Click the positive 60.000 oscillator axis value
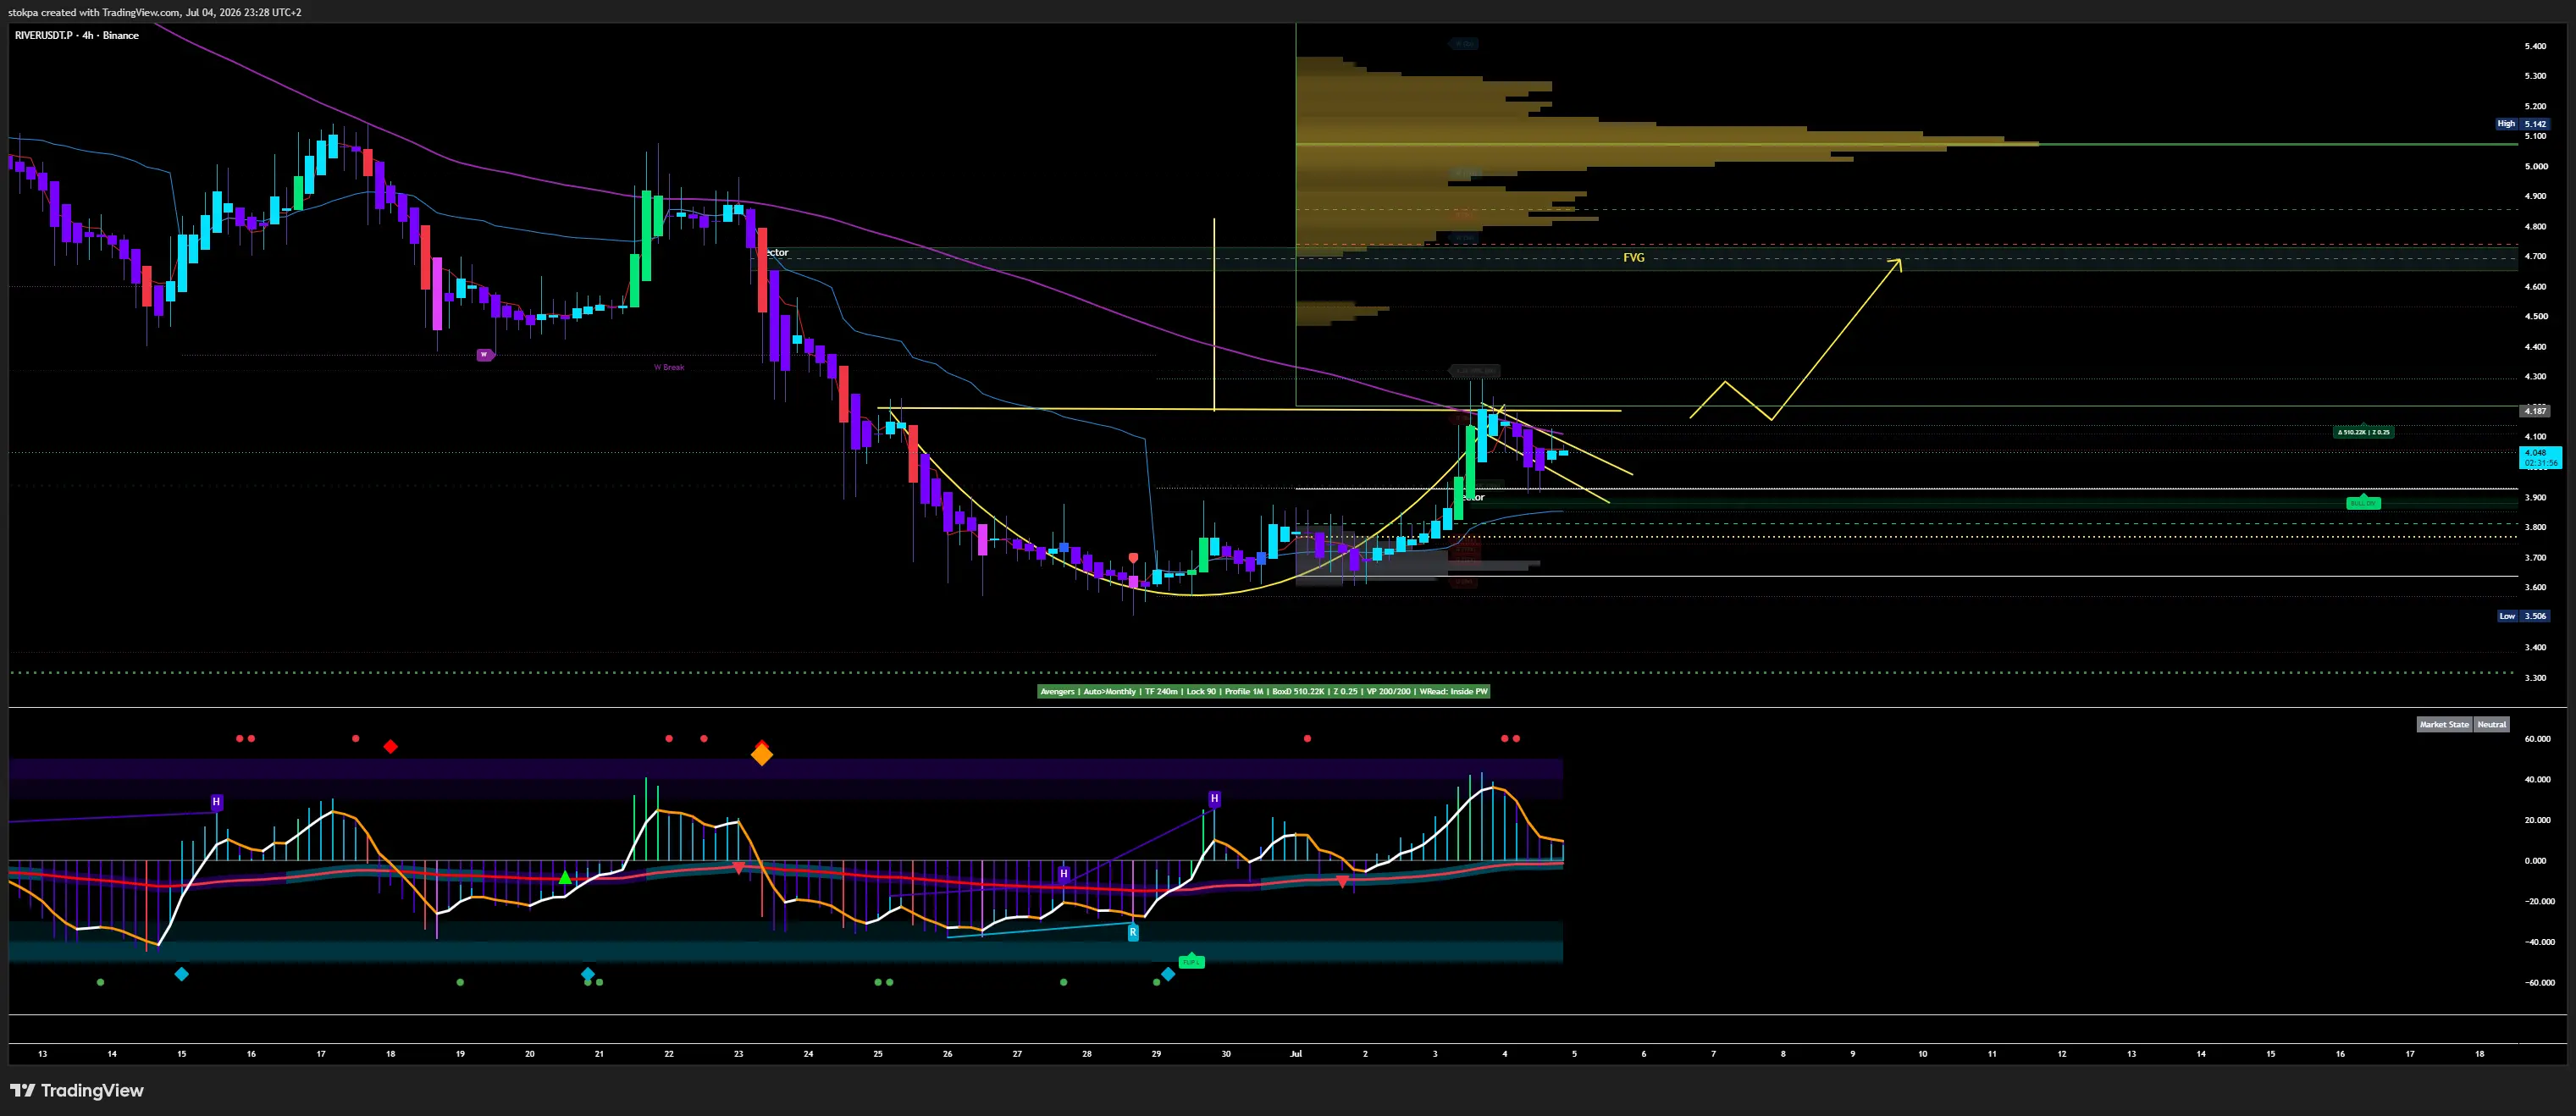Viewport: 2576px width, 1116px height. 2537,738
